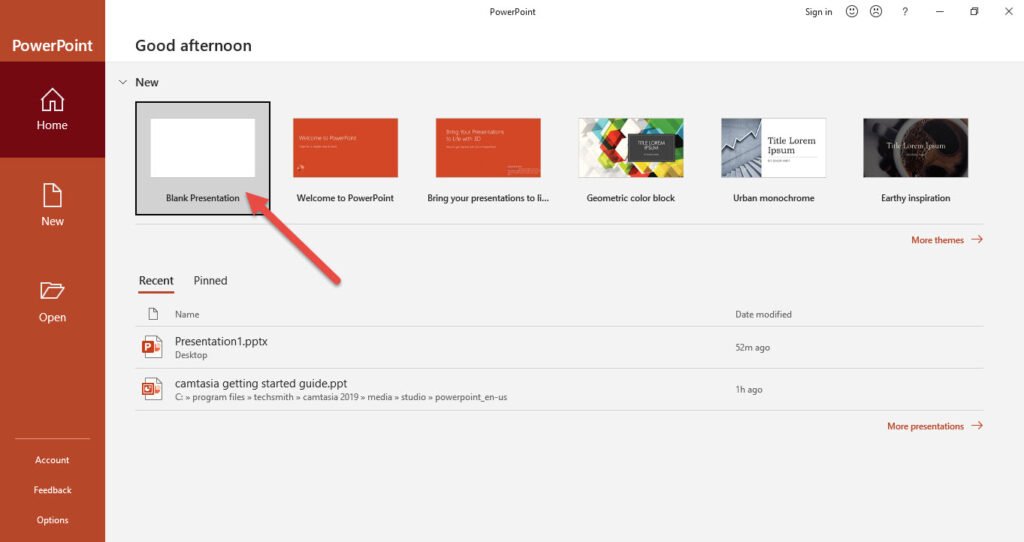Open Help question mark icon
Image resolution: width=1024 pixels, height=542 pixels.
click(x=904, y=11)
